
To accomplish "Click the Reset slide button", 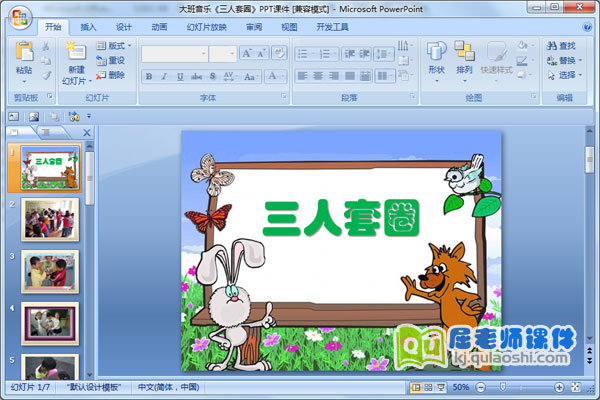I will click(x=111, y=60).
